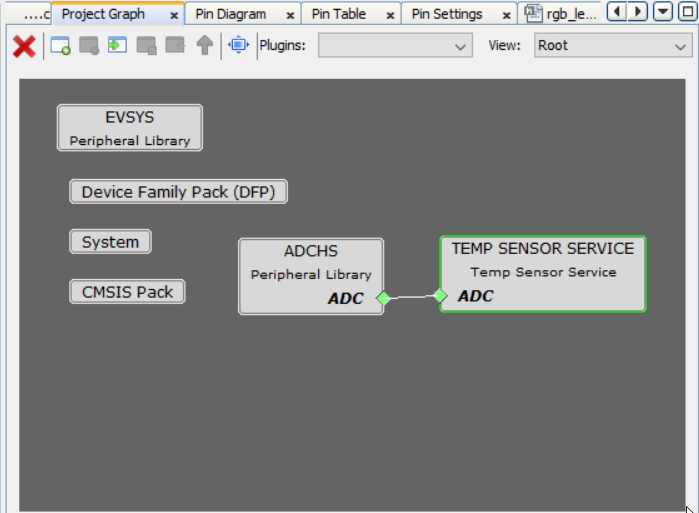
Task: Switch to the Pin Settings tab
Action: 447,14
